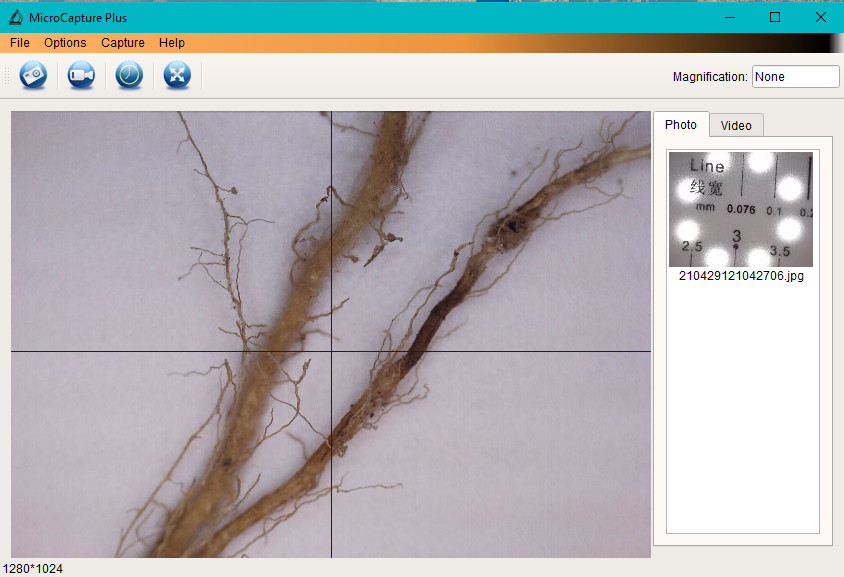Open the Help menu
844x577 pixels.
(x=172, y=43)
